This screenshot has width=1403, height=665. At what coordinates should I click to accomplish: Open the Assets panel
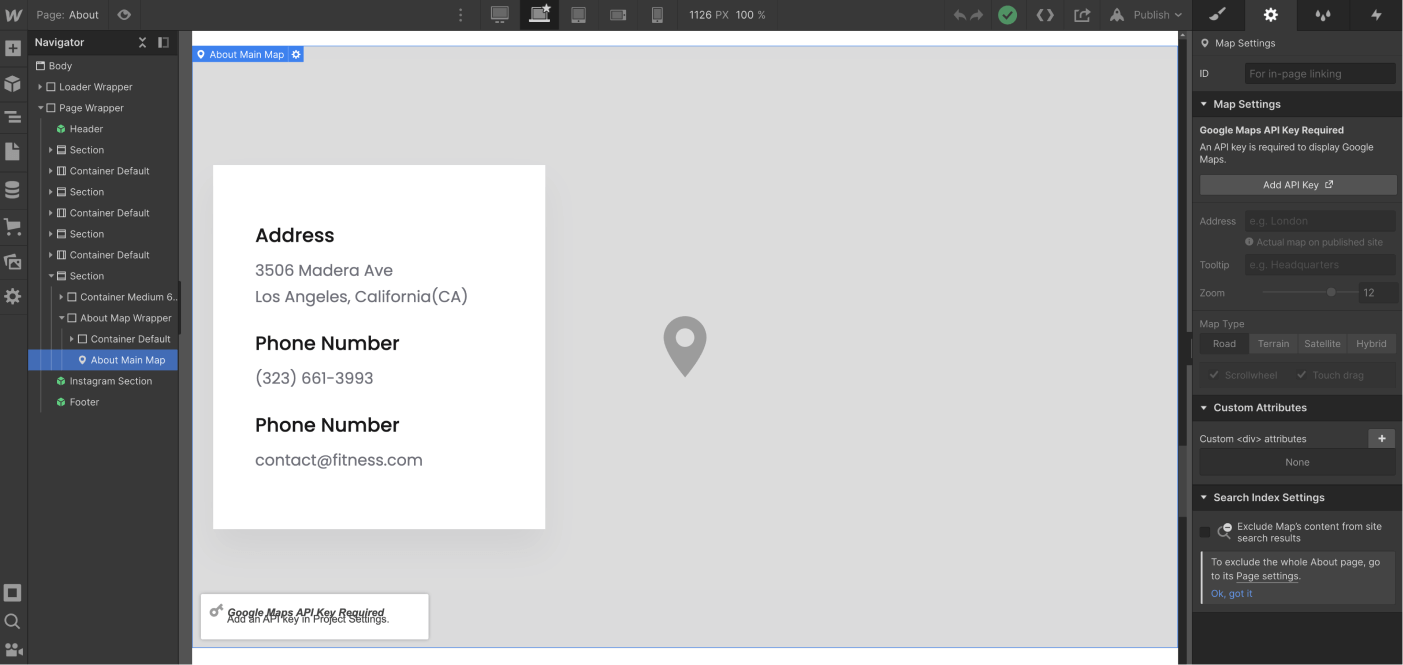[14, 261]
